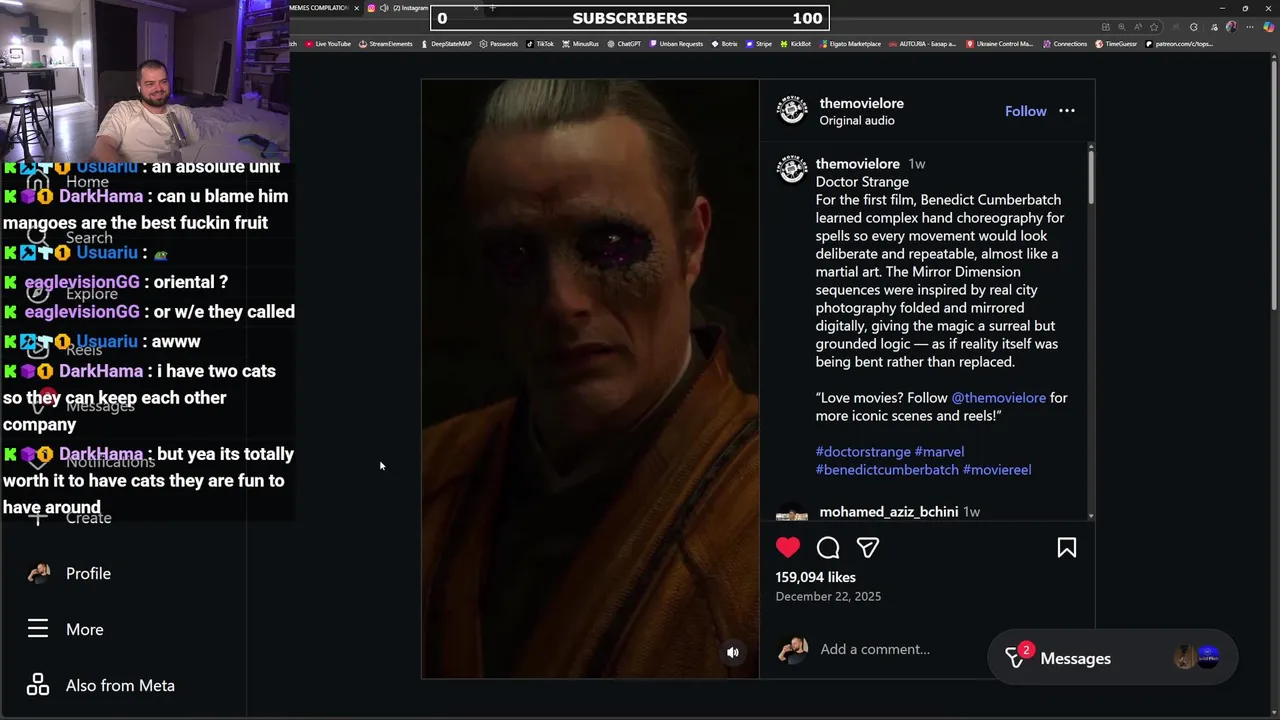Open the ChatGPT bookmark
This screenshot has width=1280, height=720.
click(x=624, y=44)
